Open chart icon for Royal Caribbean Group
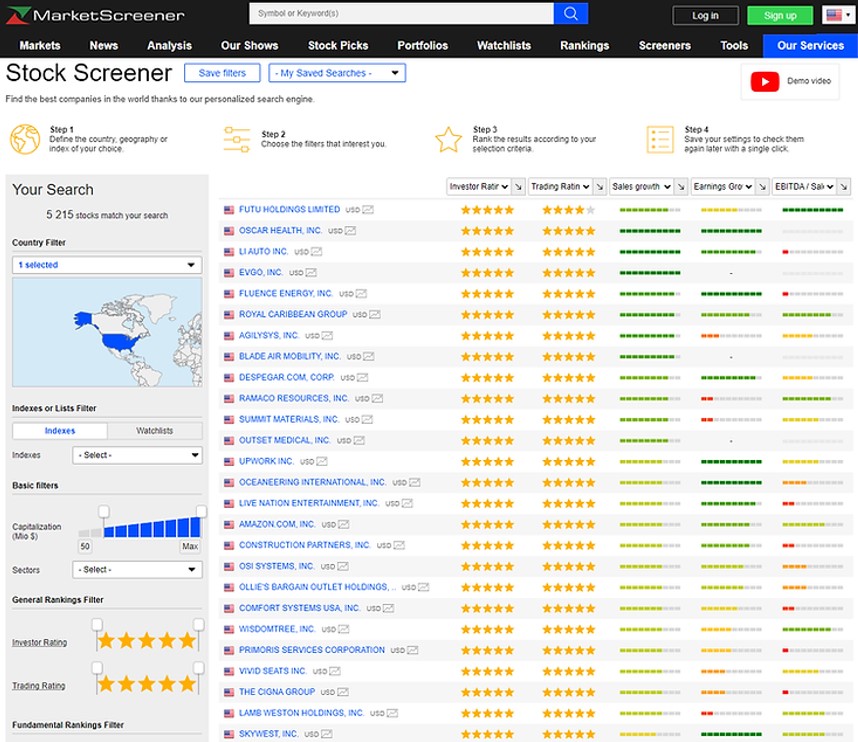Viewport: 858px width, 742px height. point(375,315)
